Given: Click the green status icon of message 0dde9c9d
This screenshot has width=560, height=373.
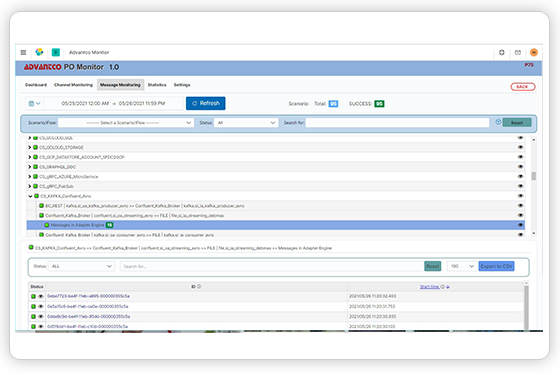Looking at the screenshot, I should (x=33, y=316).
